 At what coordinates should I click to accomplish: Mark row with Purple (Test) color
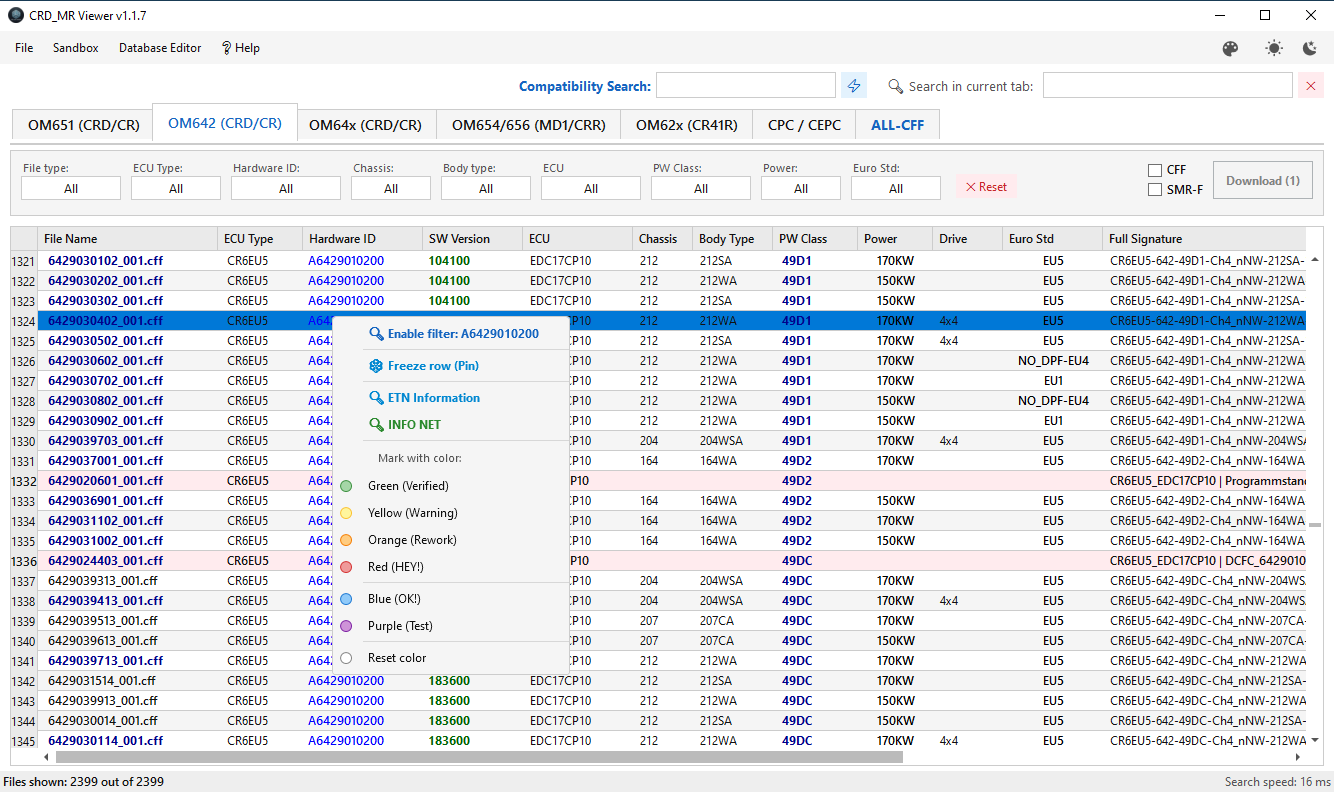click(451, 626)
